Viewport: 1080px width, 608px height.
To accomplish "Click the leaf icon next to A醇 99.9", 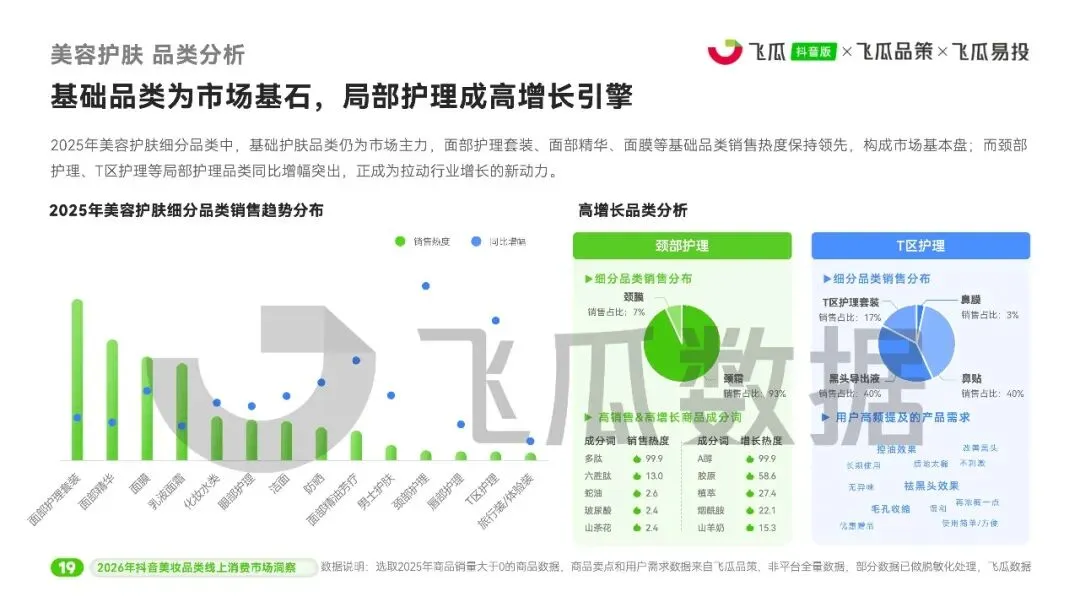I will click(x=748, y=459).
